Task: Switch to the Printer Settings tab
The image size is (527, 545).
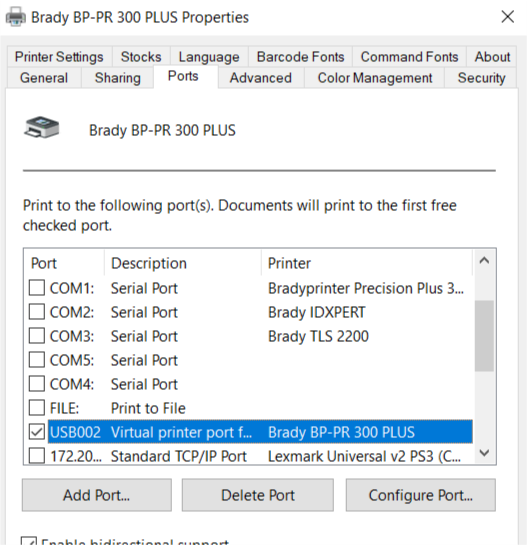Action: tap(59, 57)
